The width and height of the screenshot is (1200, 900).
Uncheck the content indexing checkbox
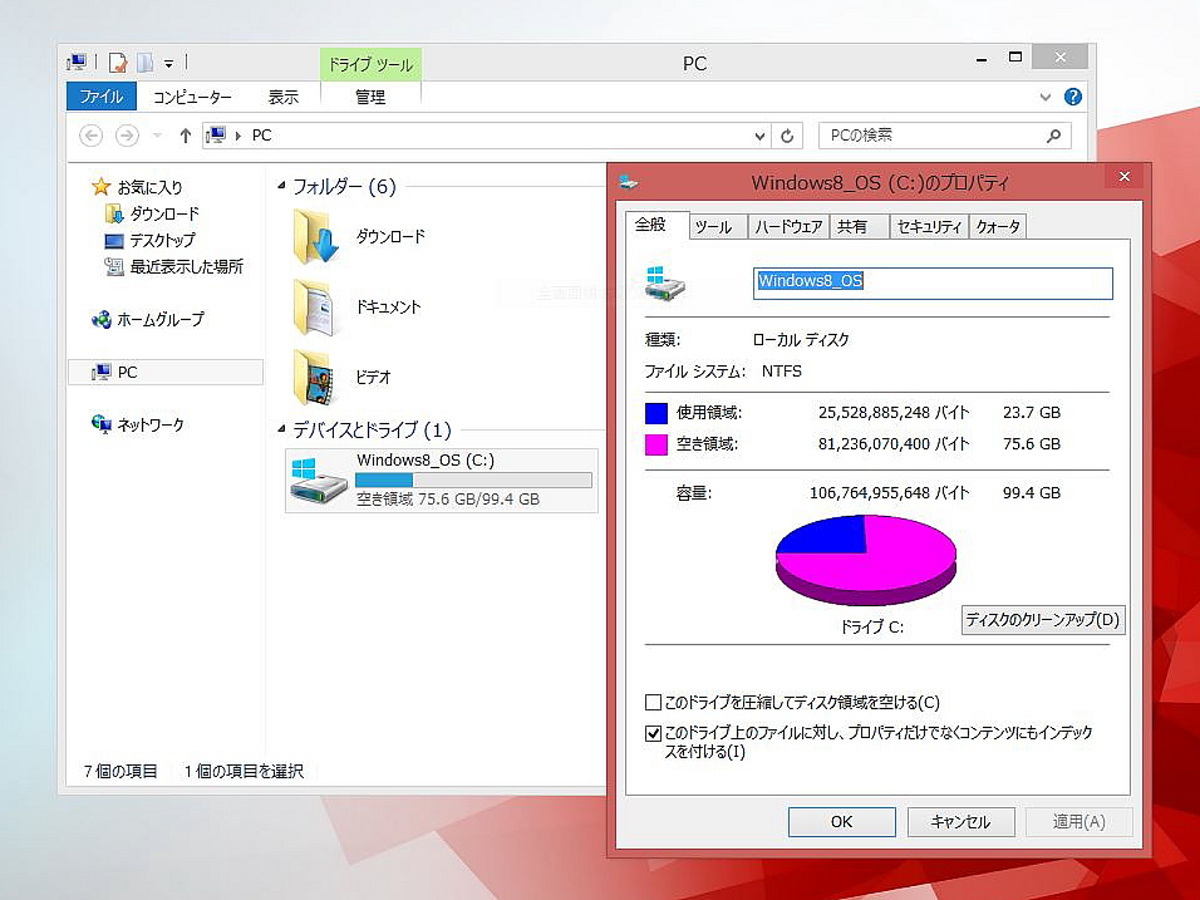653,733
